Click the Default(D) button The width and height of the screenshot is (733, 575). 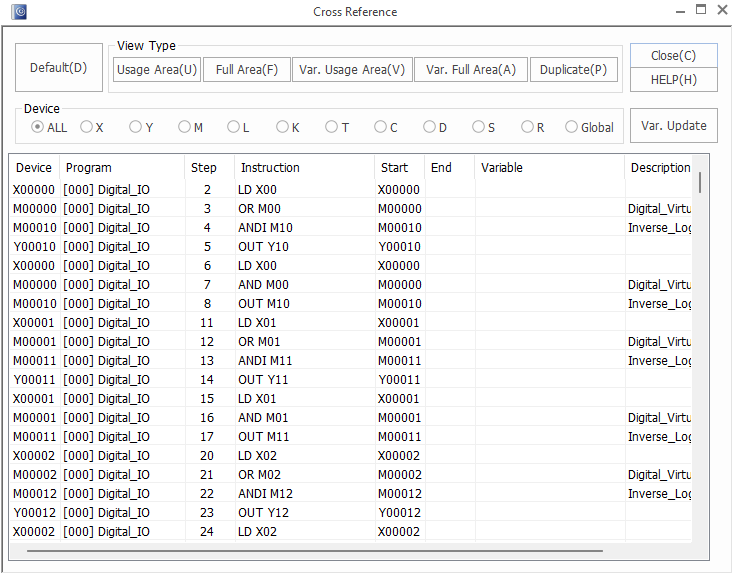[58, 68]
